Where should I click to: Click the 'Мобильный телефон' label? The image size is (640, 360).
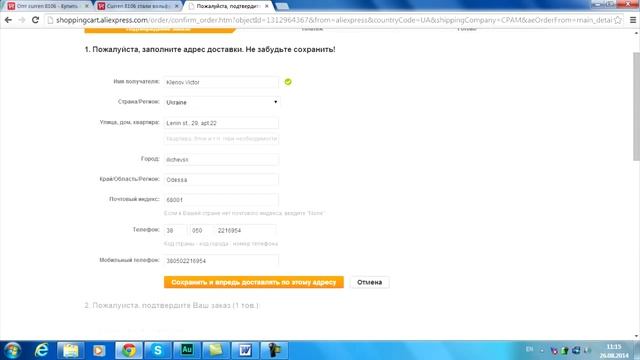pos(129,260)
